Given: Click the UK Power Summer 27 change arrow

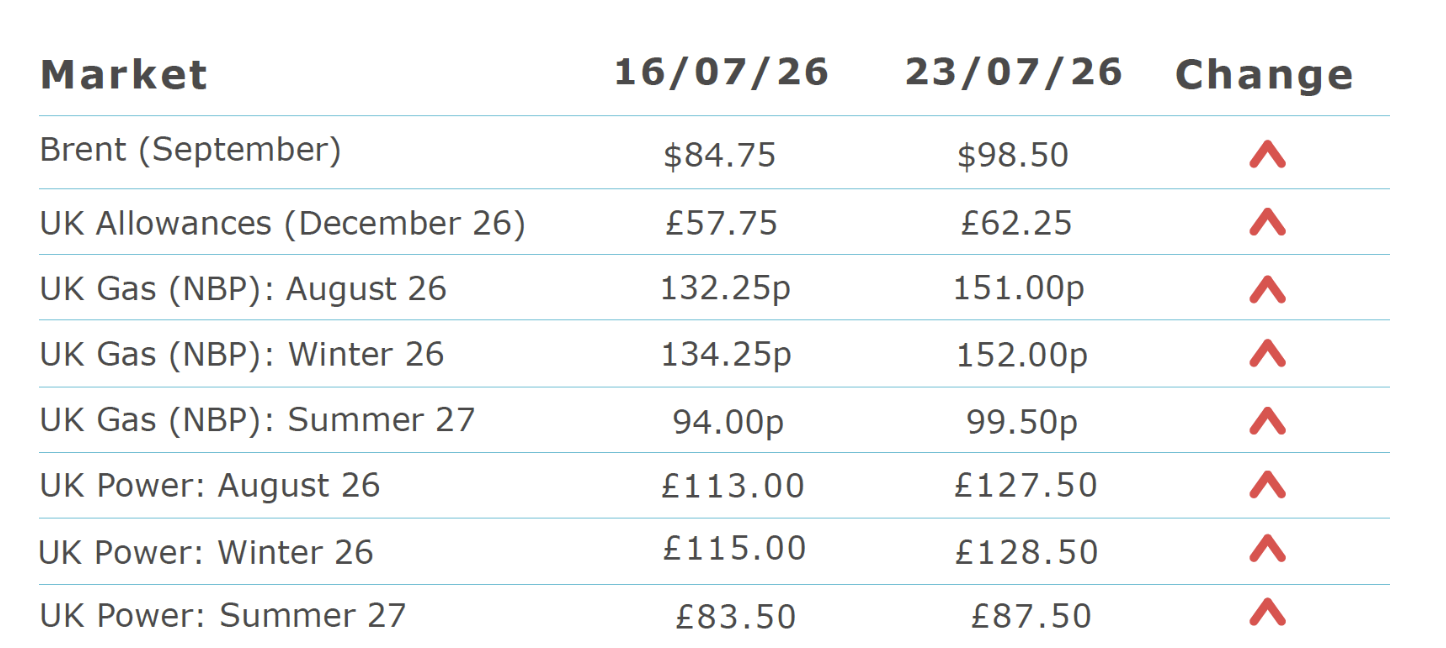Looking at the screenshot, I should click(x=1267, y=611).
